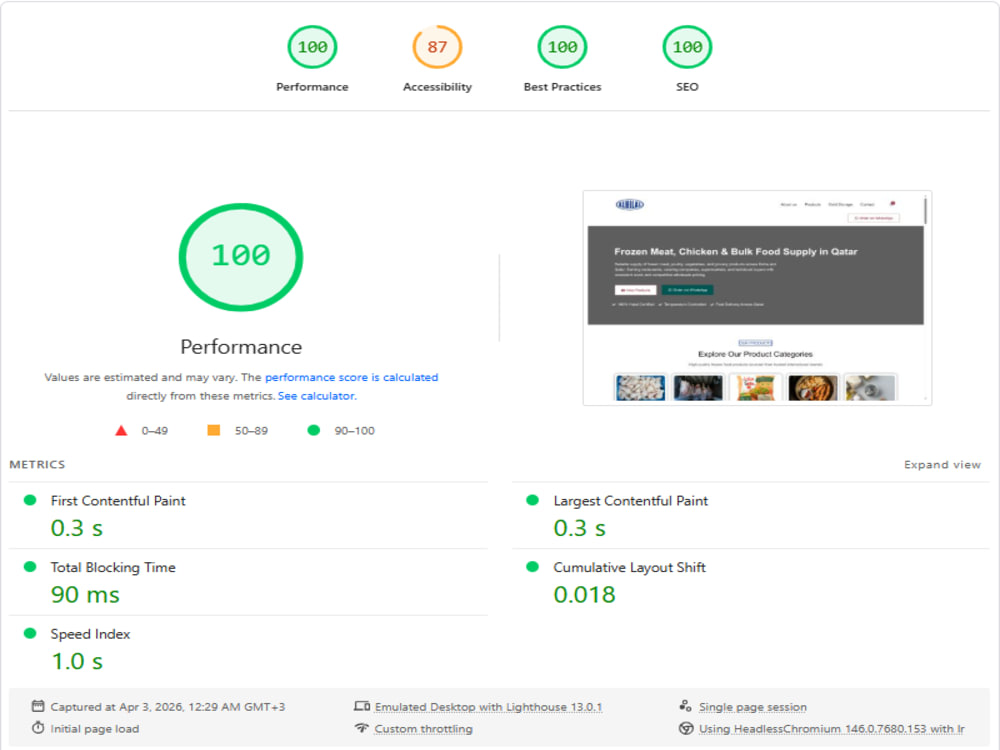Select the SEO category label
The image size is (1000, 750).
click(x=687, y=87)
